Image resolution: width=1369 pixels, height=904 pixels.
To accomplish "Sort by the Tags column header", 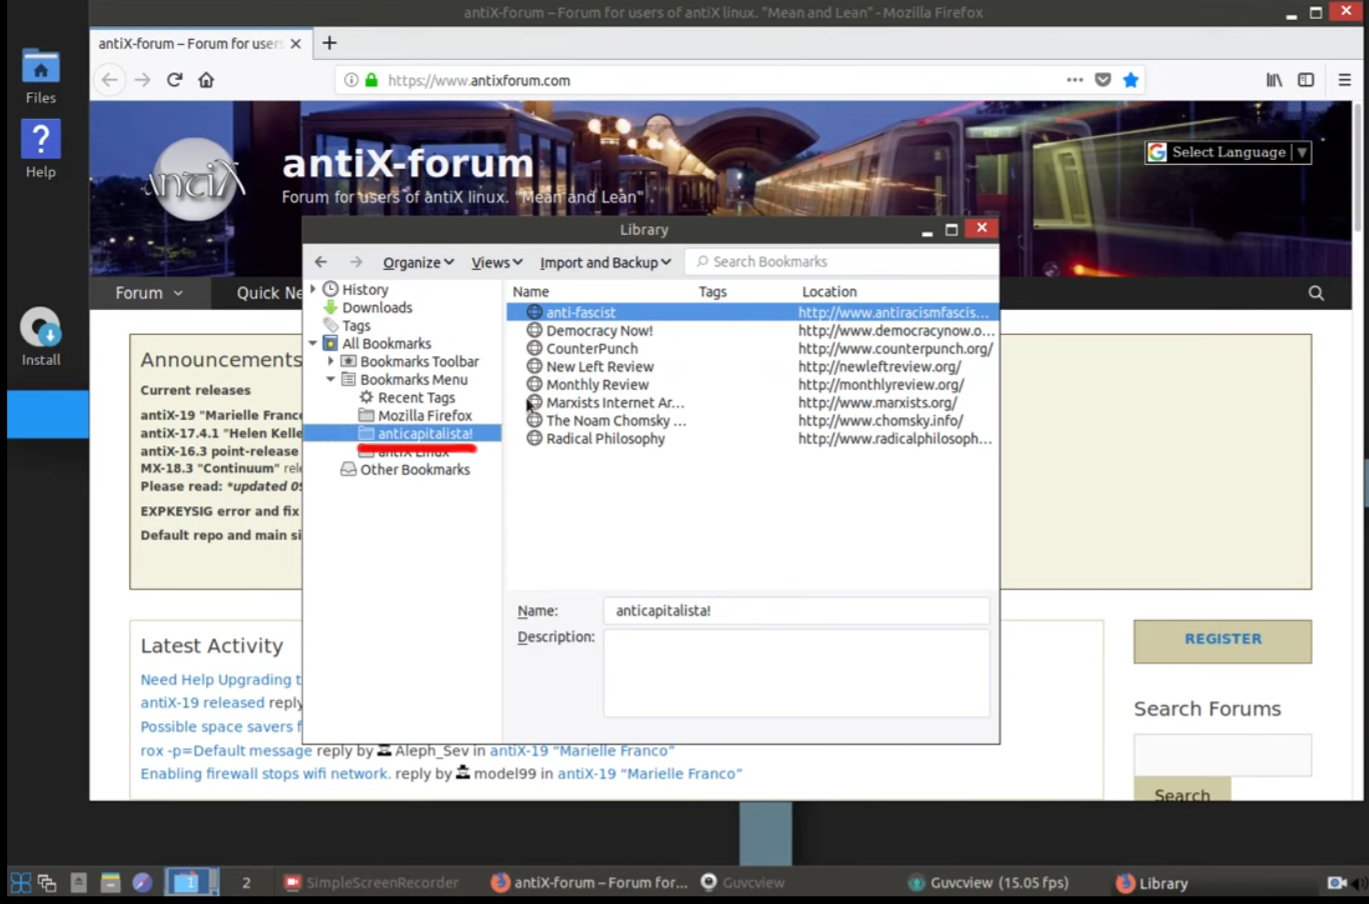I will click(x=712, y=291).
